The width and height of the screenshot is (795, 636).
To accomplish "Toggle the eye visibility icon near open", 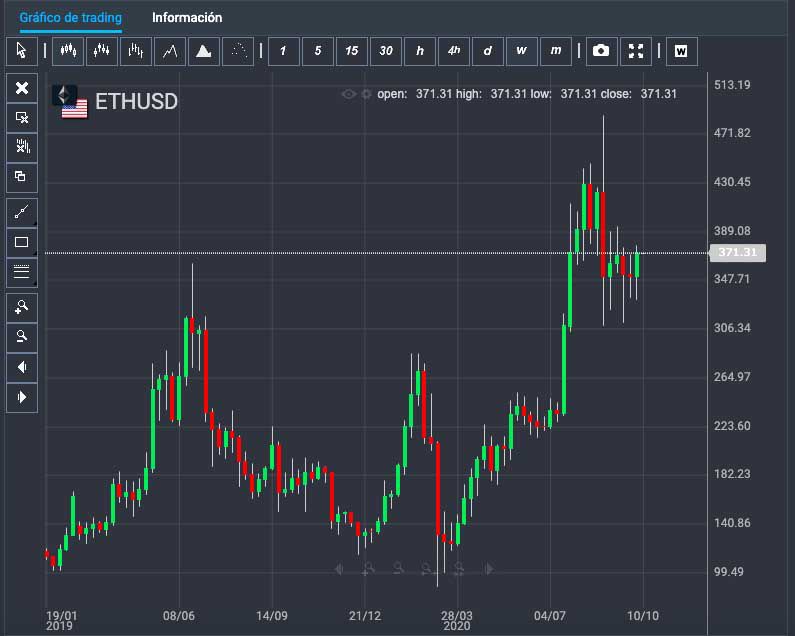I will (348, 94).
